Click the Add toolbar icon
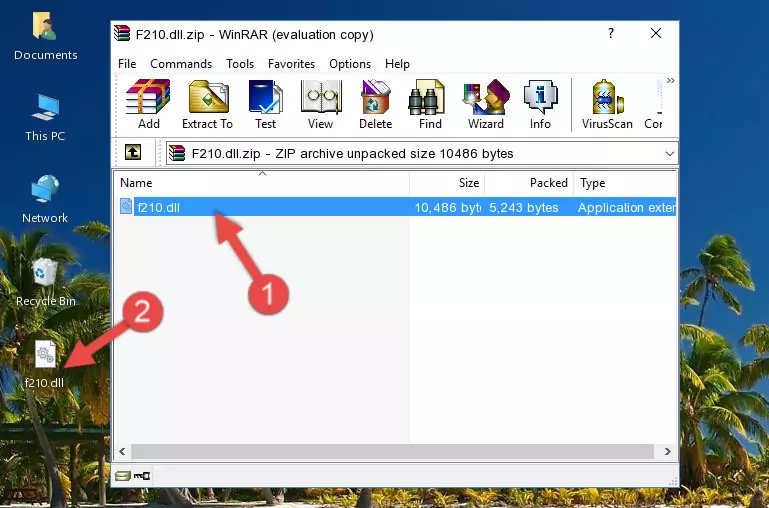Image resolution: width=769 pixels, height=508 pixels. 148,104
